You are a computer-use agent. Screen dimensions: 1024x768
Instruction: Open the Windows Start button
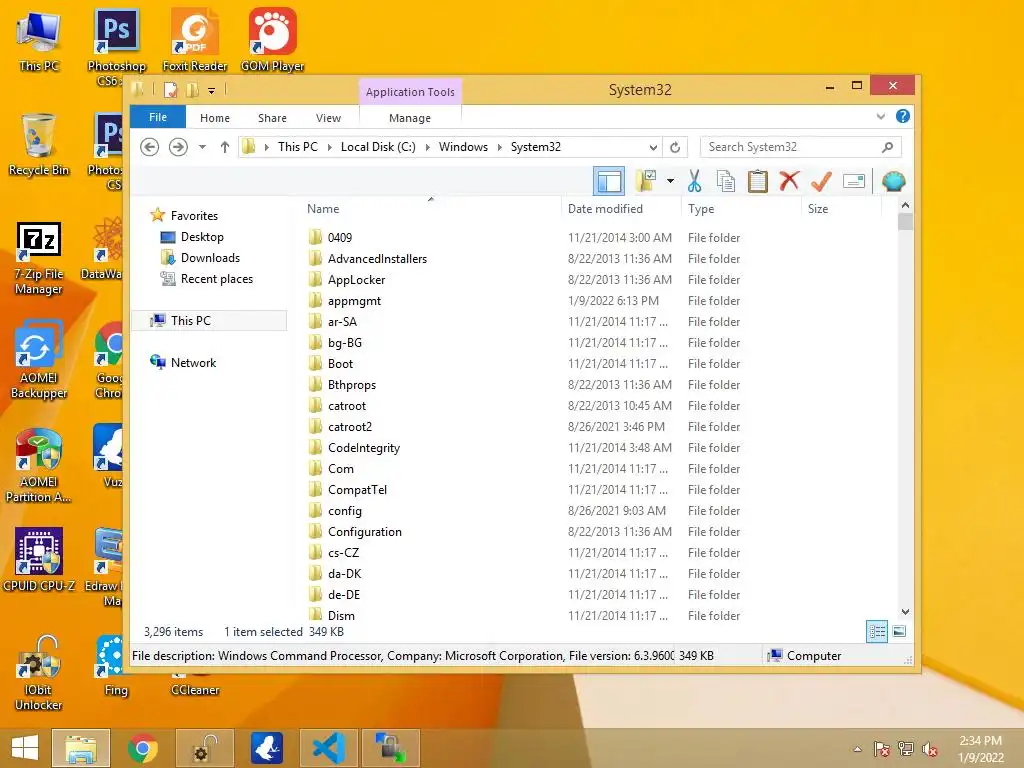coord(25,748)
